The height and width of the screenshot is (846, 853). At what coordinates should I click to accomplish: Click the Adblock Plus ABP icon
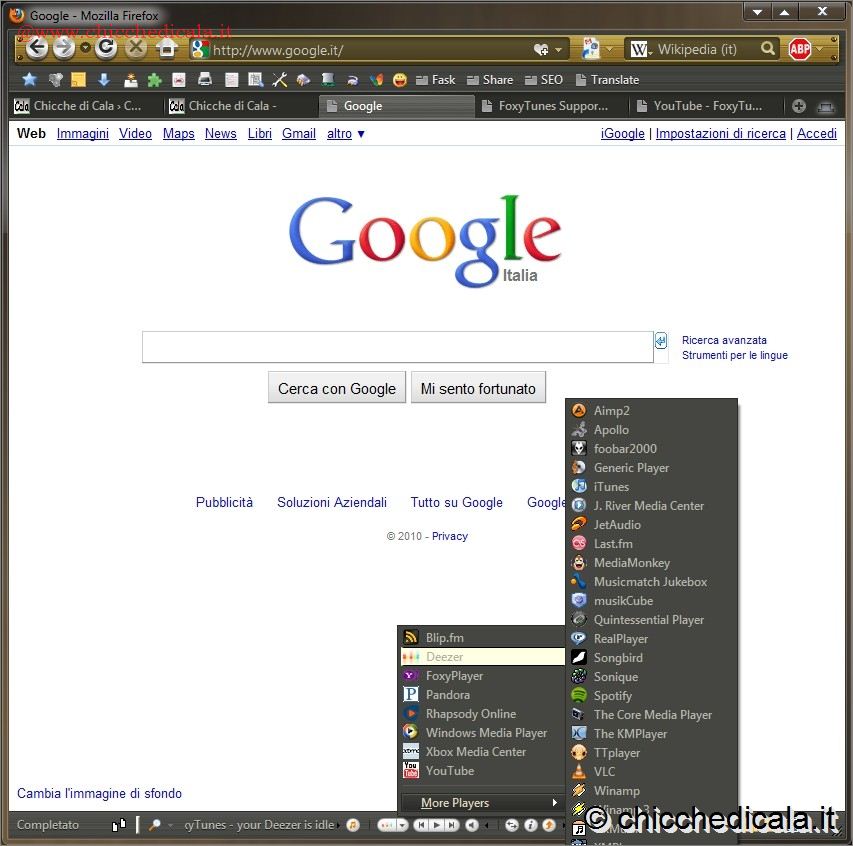pyautogui.click(x=799, y=49)
